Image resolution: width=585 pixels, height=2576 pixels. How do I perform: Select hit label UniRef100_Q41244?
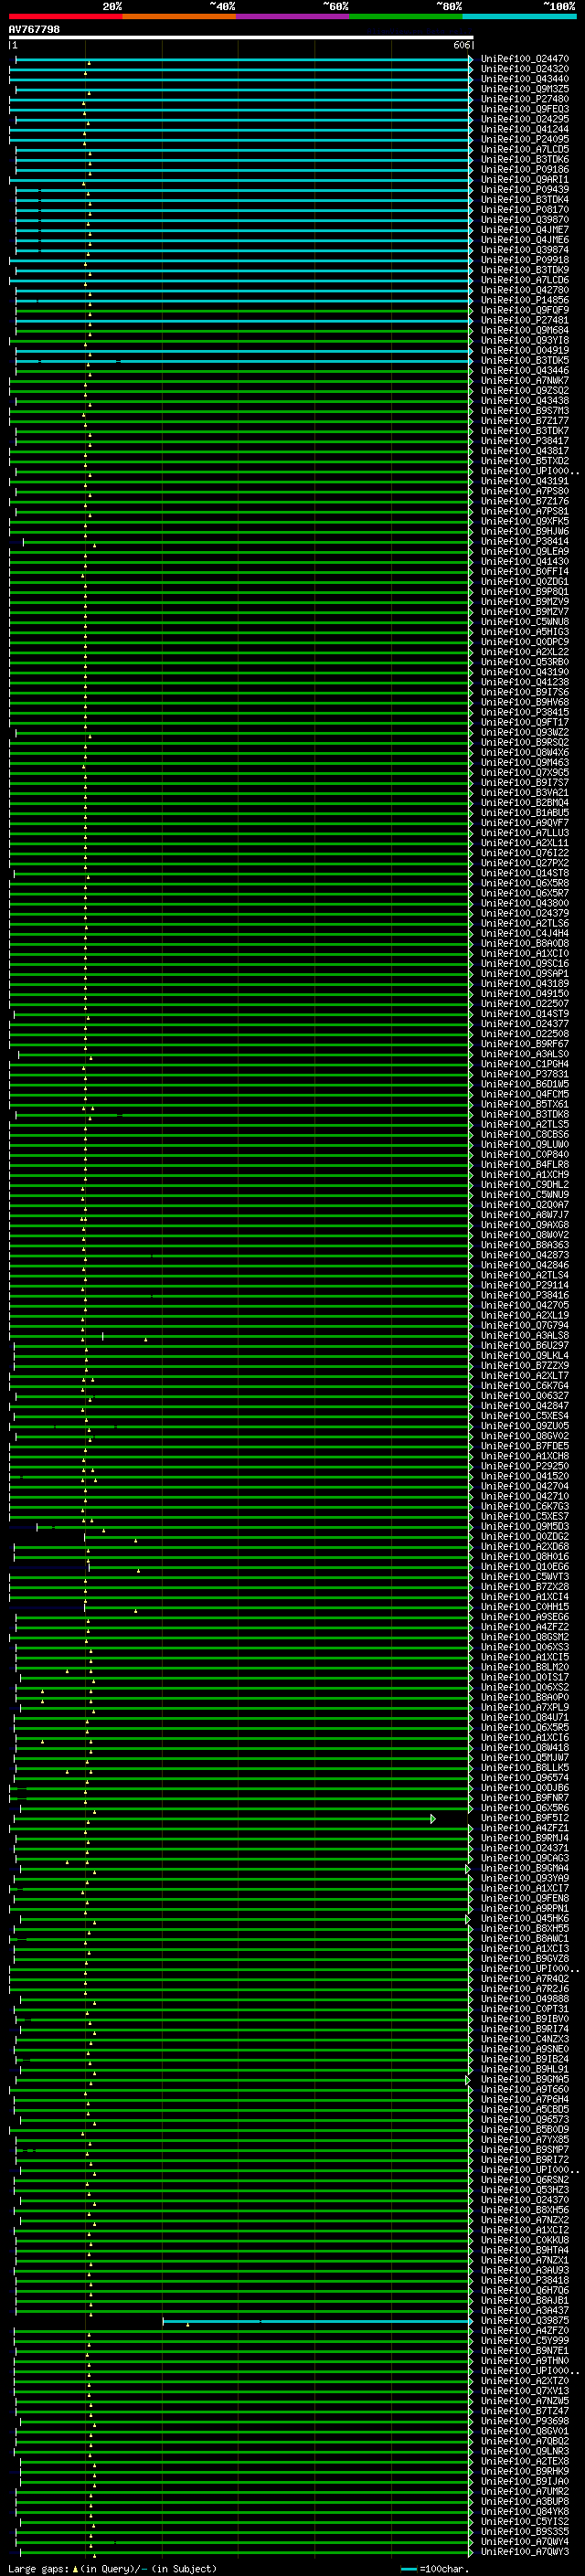click(x=525, y=129)
